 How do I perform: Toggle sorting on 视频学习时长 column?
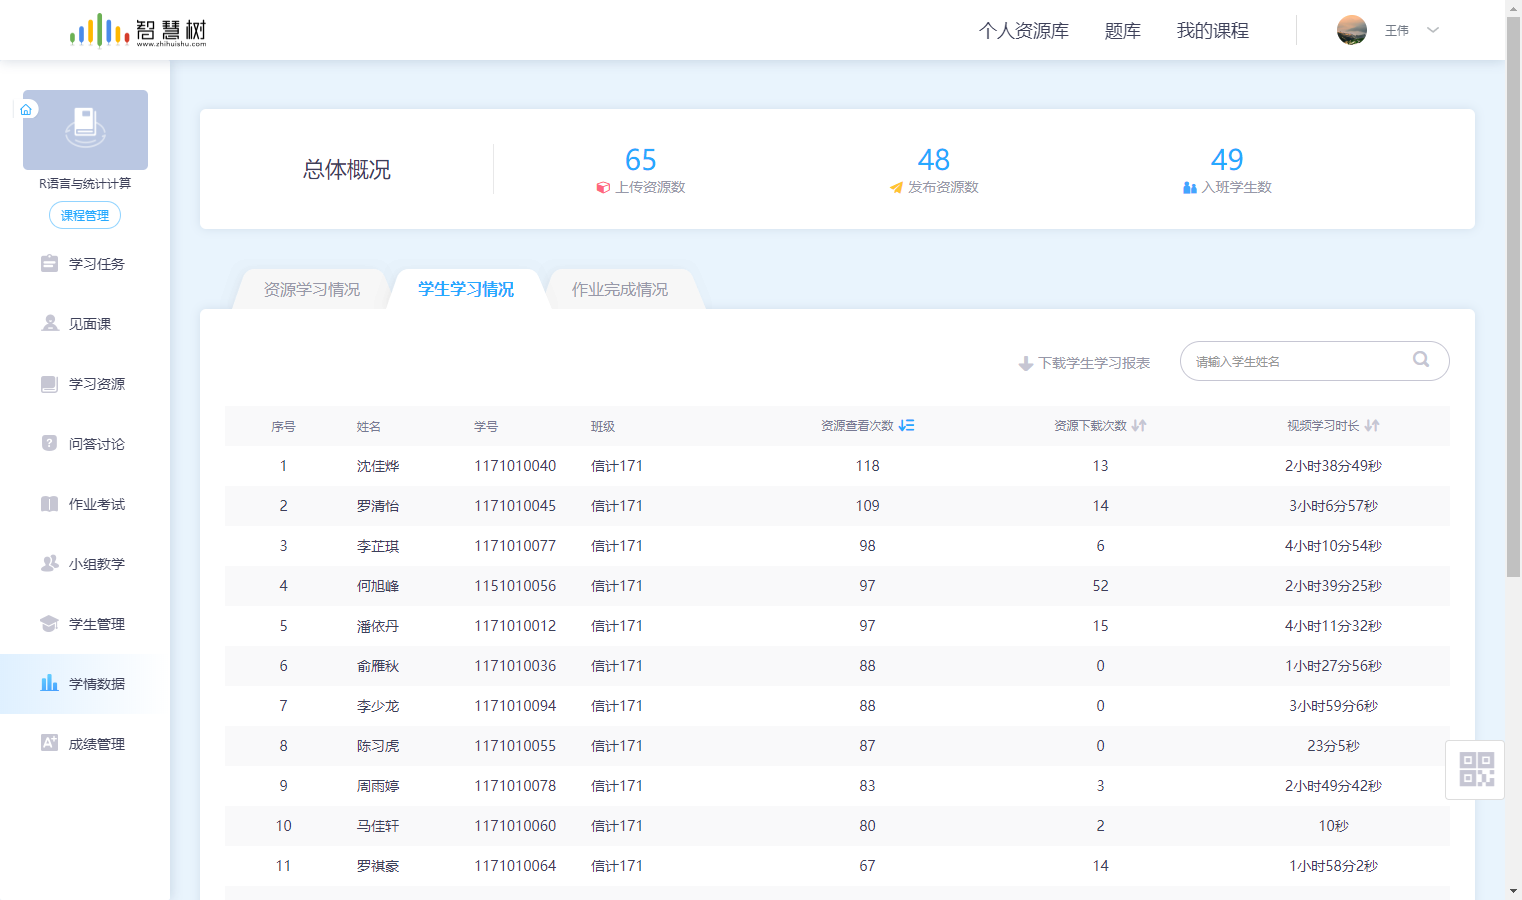(x=1371, y=425)
